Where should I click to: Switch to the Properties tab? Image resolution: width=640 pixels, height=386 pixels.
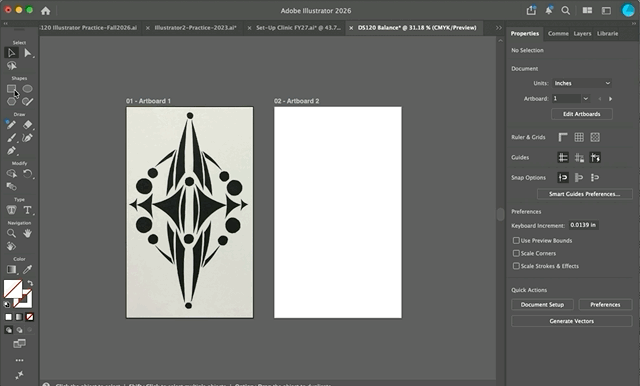click(525, 33)
